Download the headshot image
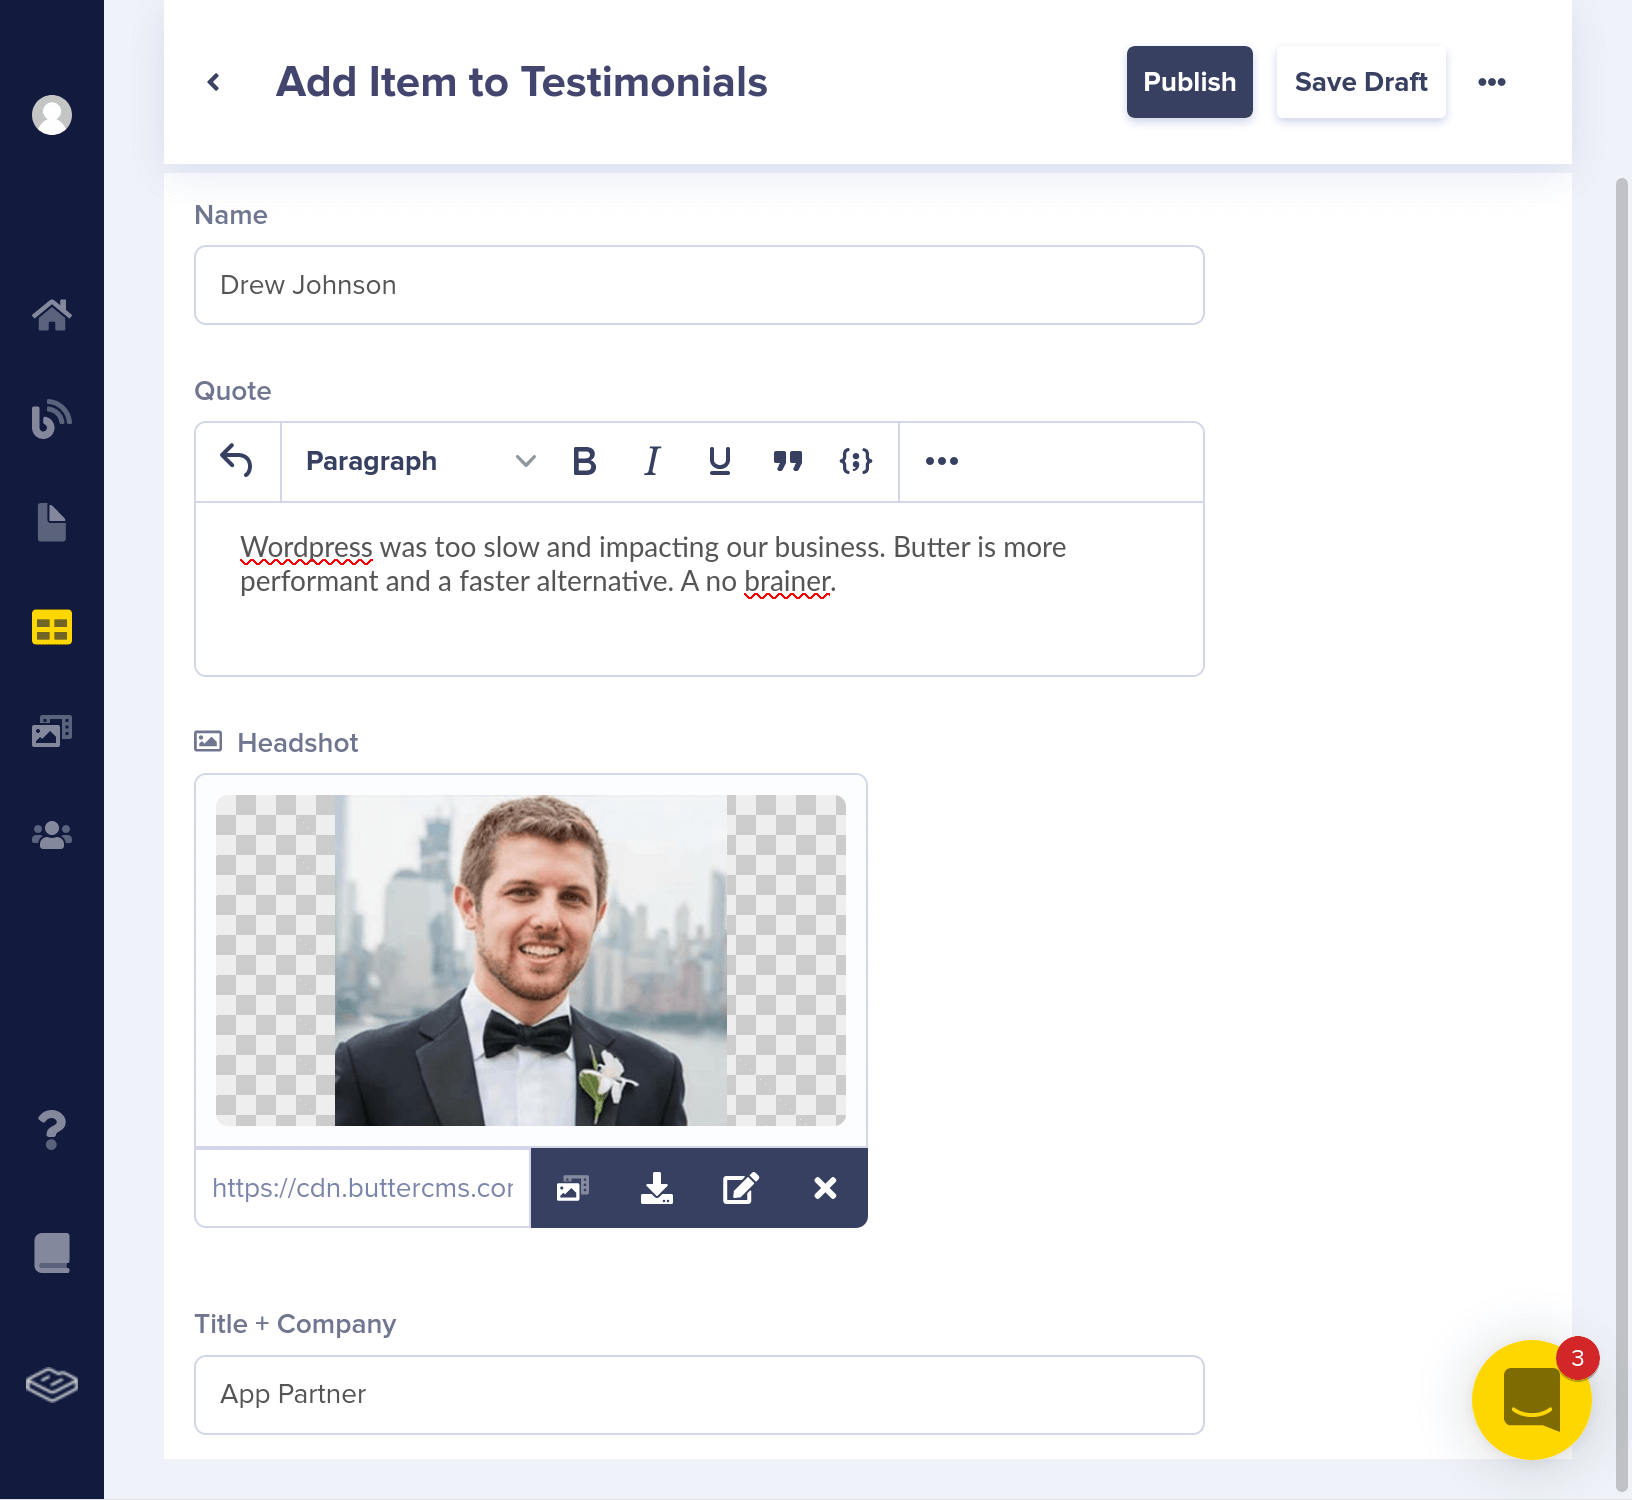The height and width of the screenshot is (1500, 1632). pos(656,1188)
